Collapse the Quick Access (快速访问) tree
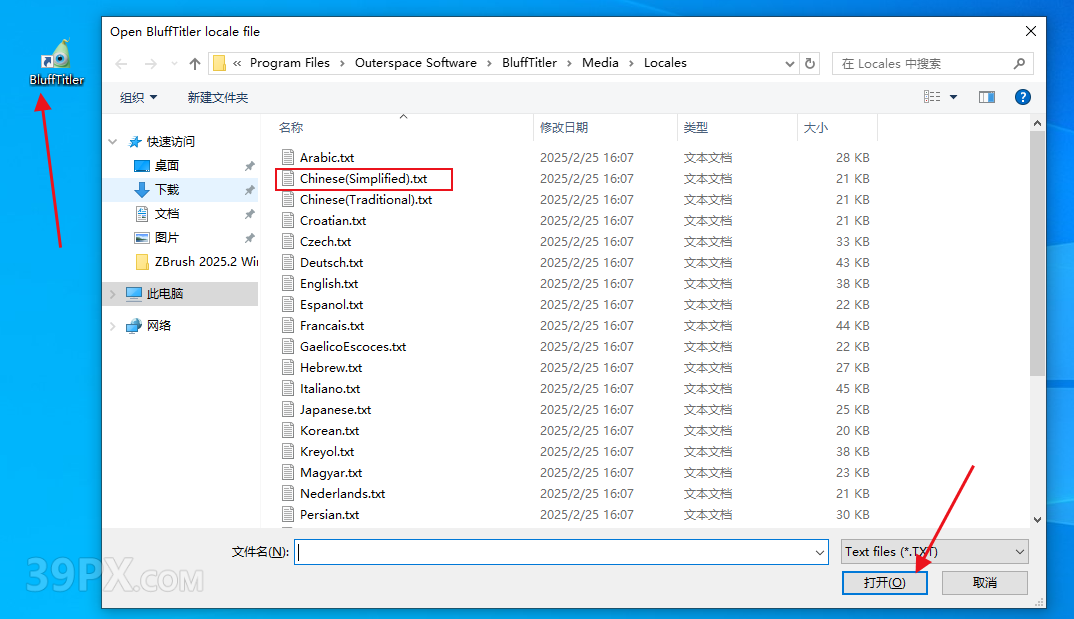The image size is (1074, 619). (114, 142)
